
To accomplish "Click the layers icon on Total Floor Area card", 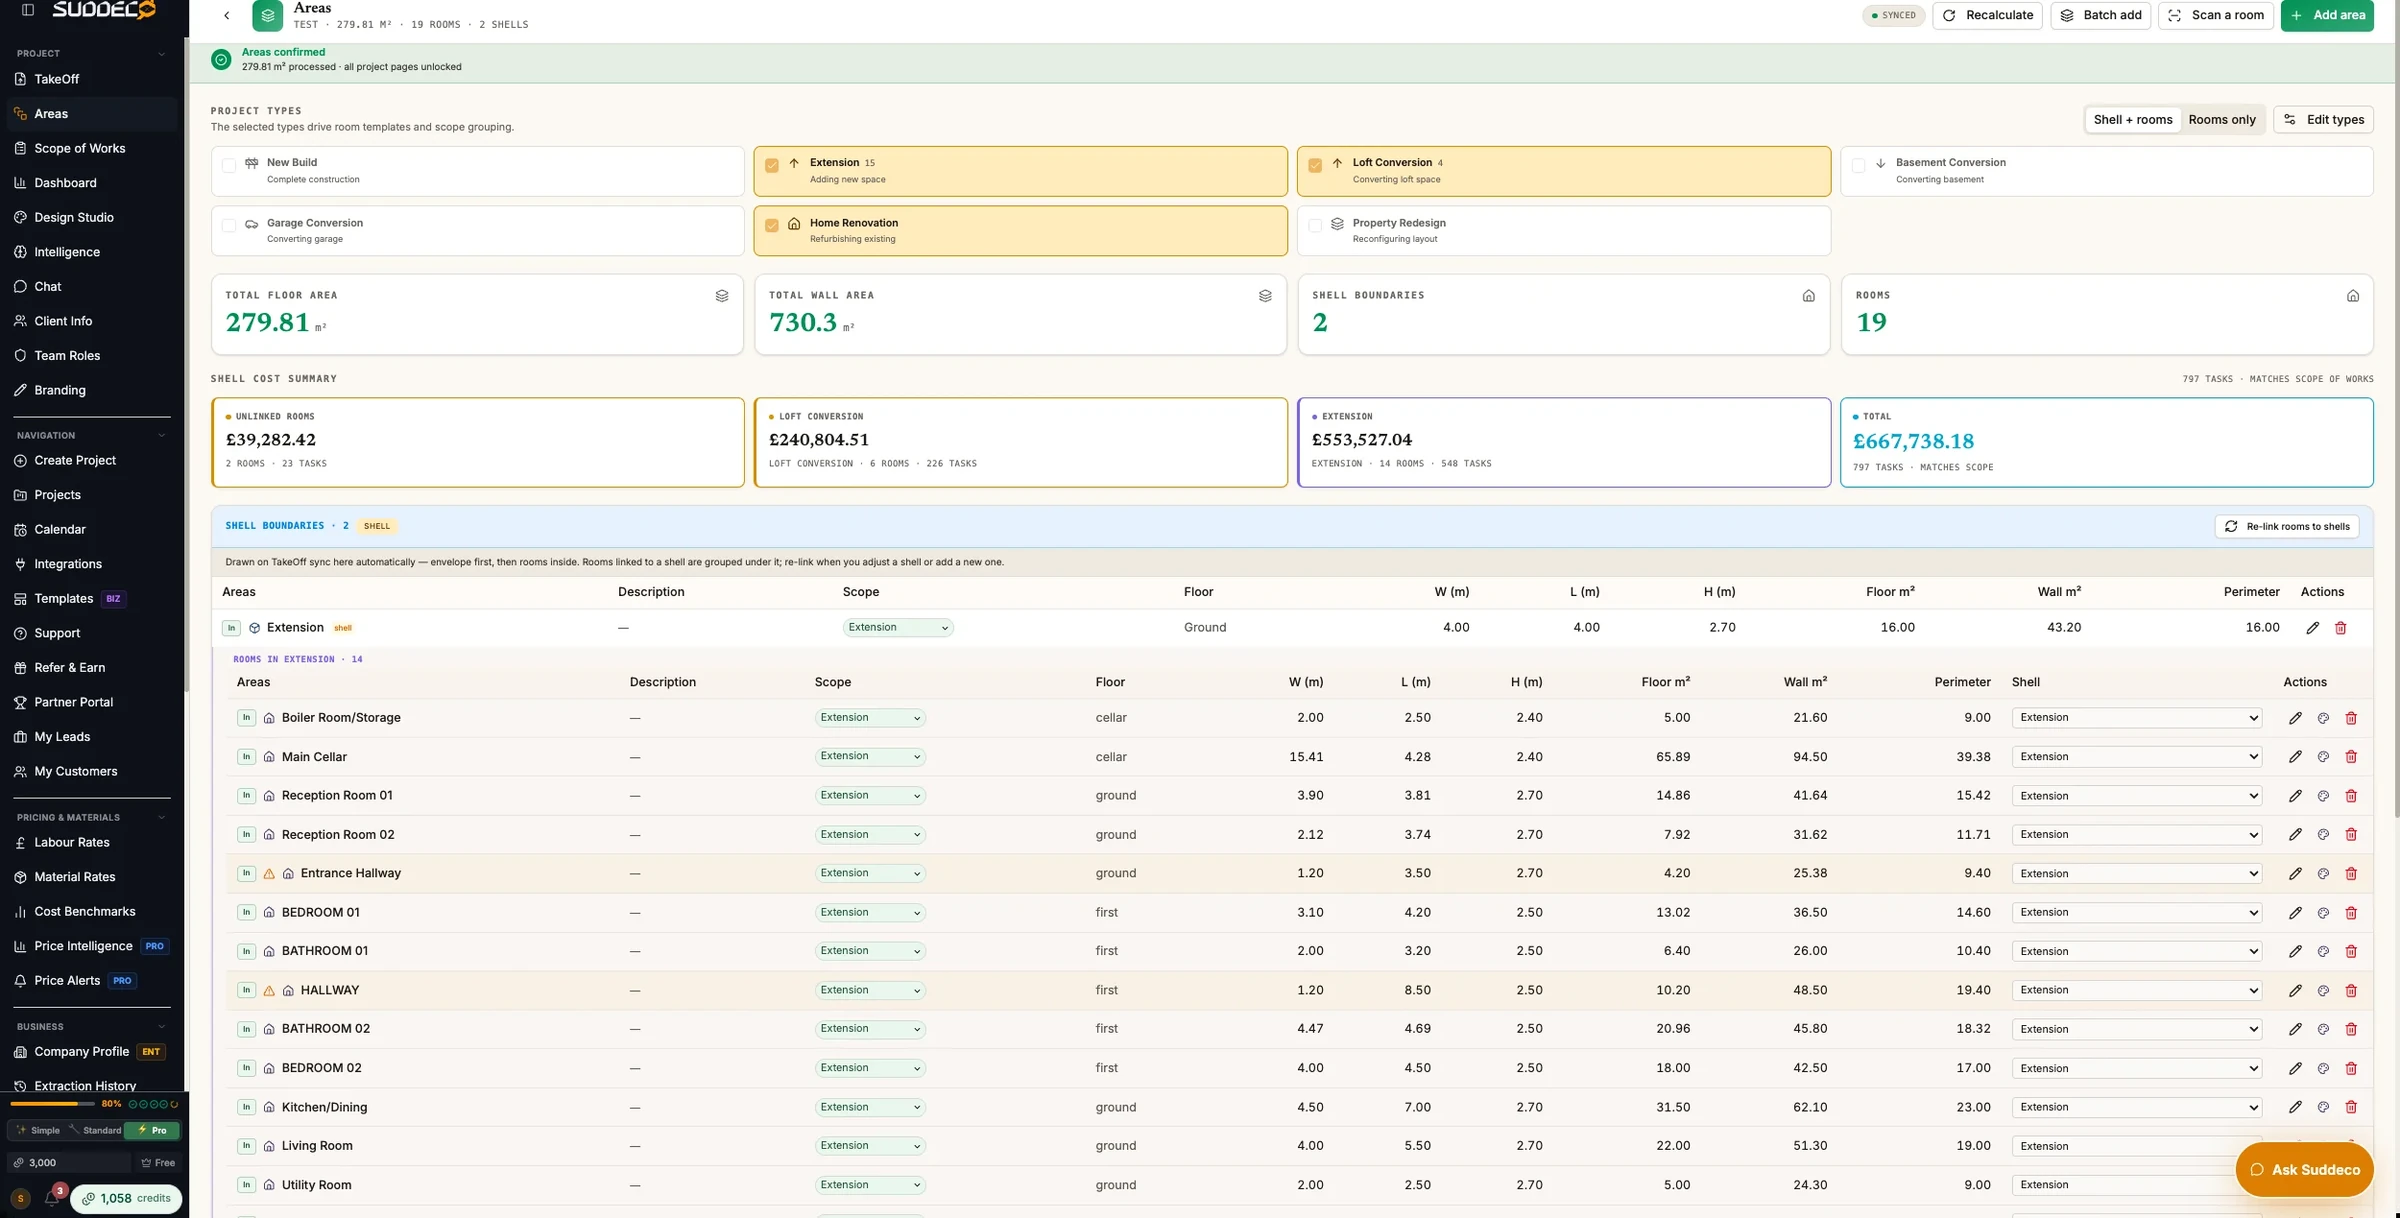I will [722, 296].
